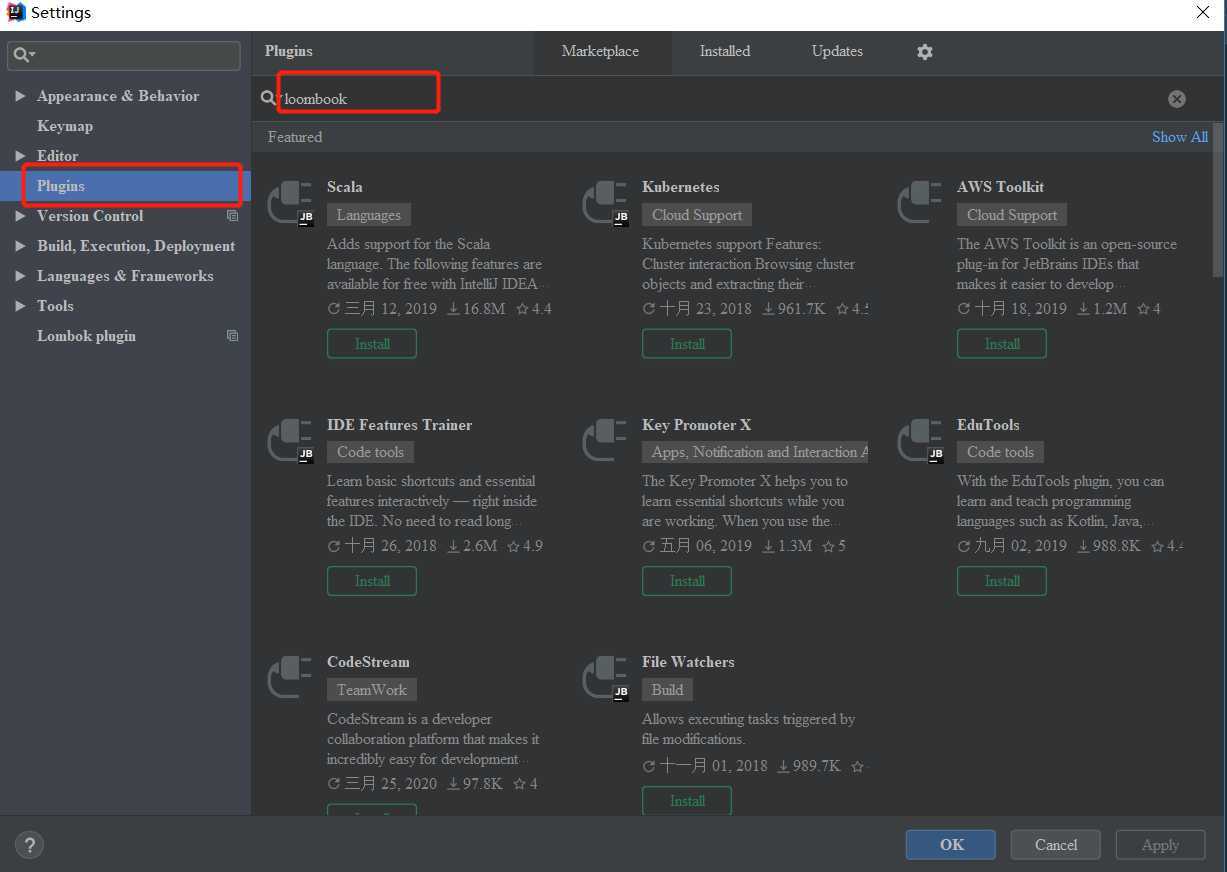Image resolution: width=1227 pixels, height=872 pixels.
Task: Dismiss the dialog with Cancel
Action: 1056,845
